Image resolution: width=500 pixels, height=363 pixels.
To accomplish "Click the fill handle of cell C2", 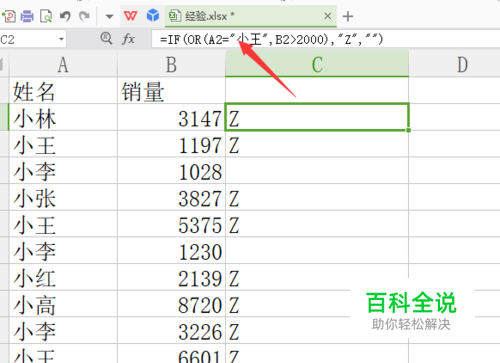I will [x=408, y=130].
